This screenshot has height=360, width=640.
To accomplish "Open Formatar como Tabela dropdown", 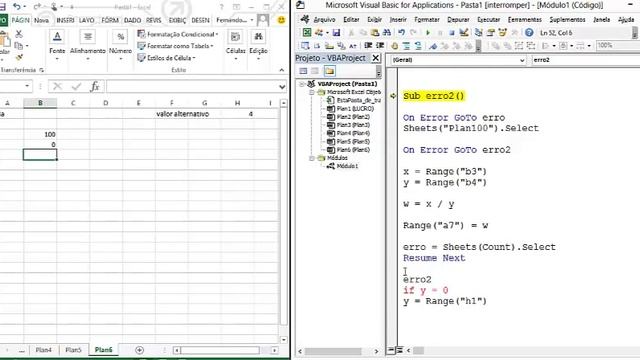I will point(176,46).
